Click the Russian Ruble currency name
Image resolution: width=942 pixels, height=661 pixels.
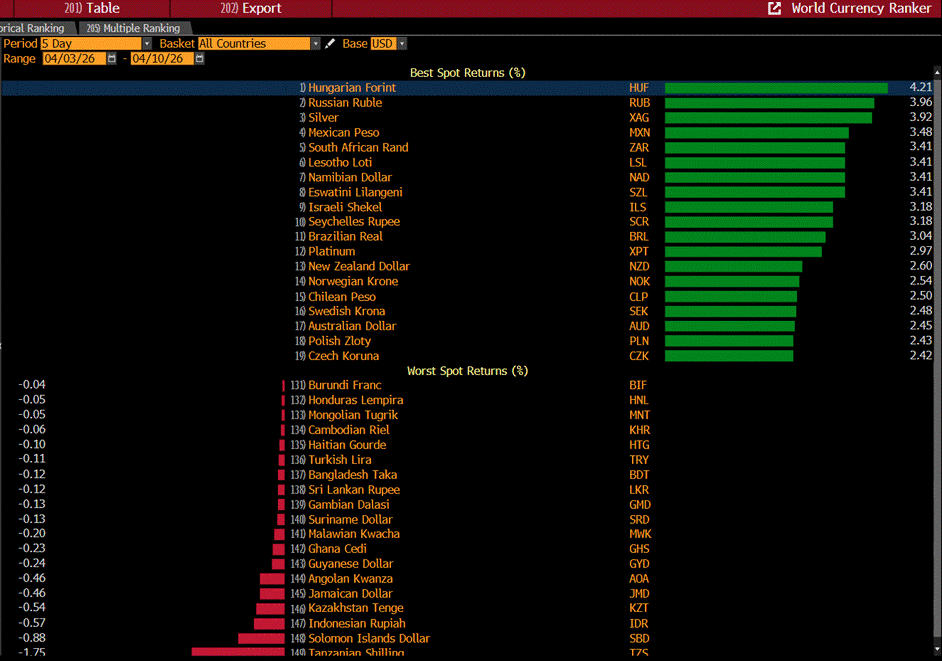tap(345, 103)
